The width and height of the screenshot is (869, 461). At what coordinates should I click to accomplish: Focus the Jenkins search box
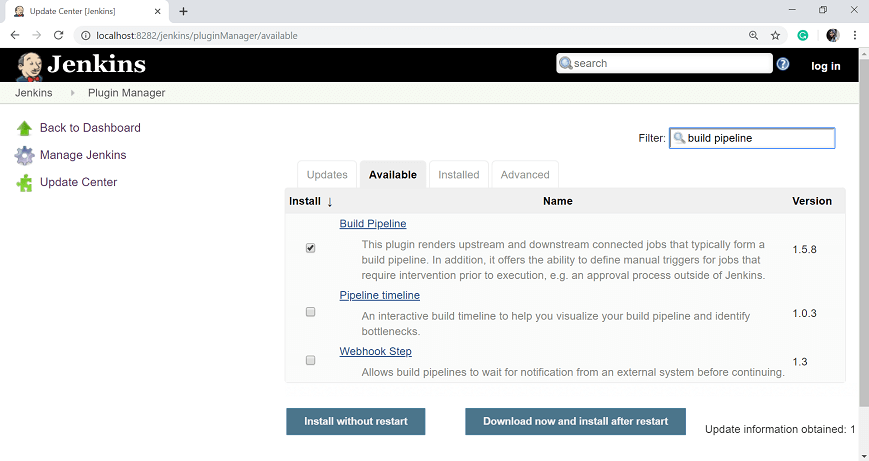click(x=664, y=63)
